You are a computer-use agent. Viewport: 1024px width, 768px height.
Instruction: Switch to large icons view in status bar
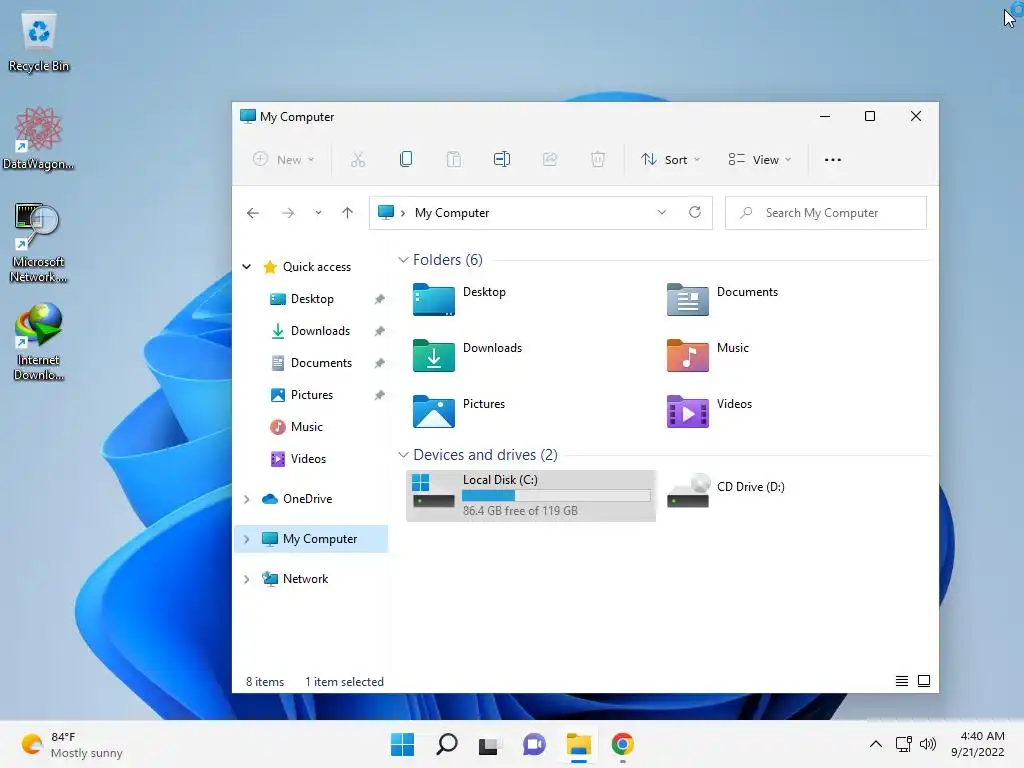(x=924, y=681)
